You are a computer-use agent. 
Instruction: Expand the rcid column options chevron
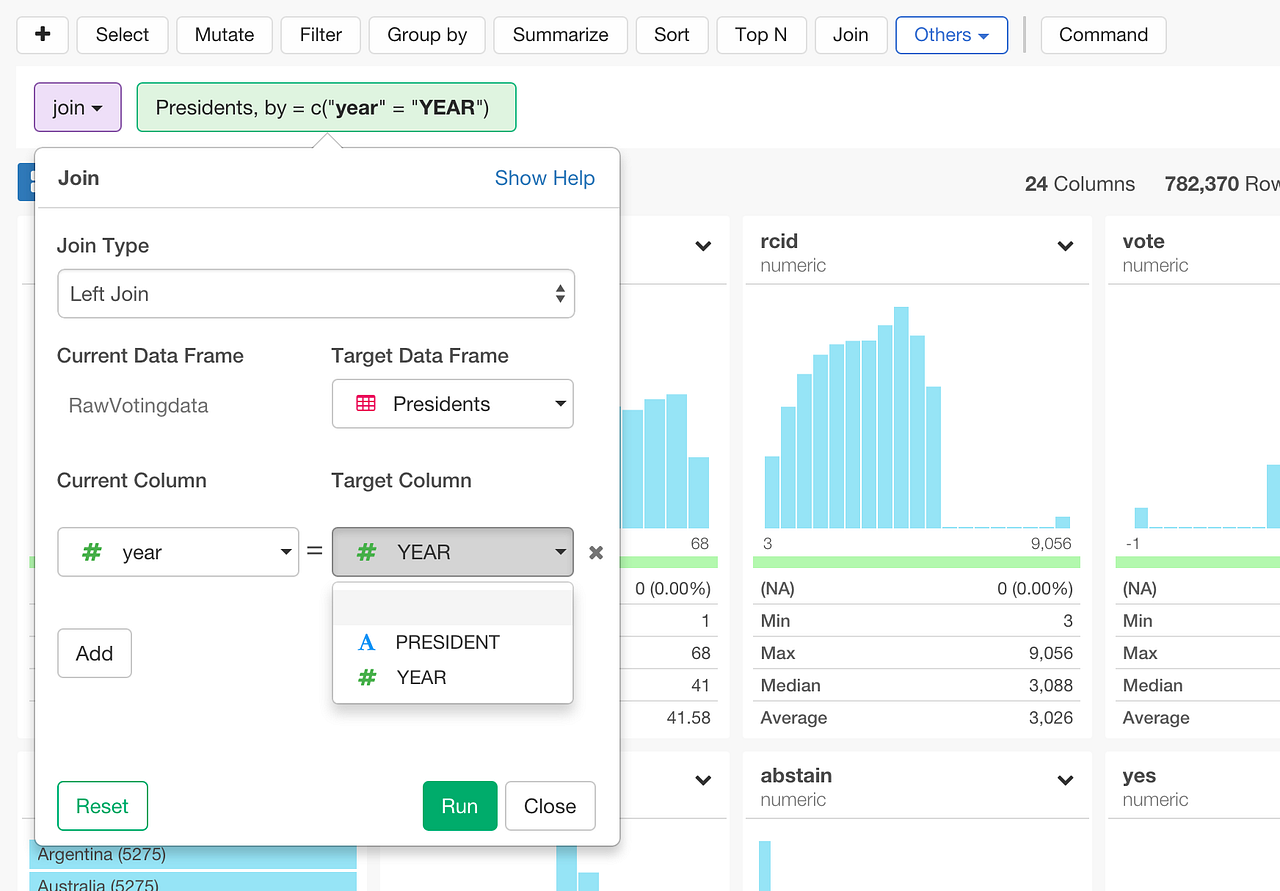tap(1064, 246)
